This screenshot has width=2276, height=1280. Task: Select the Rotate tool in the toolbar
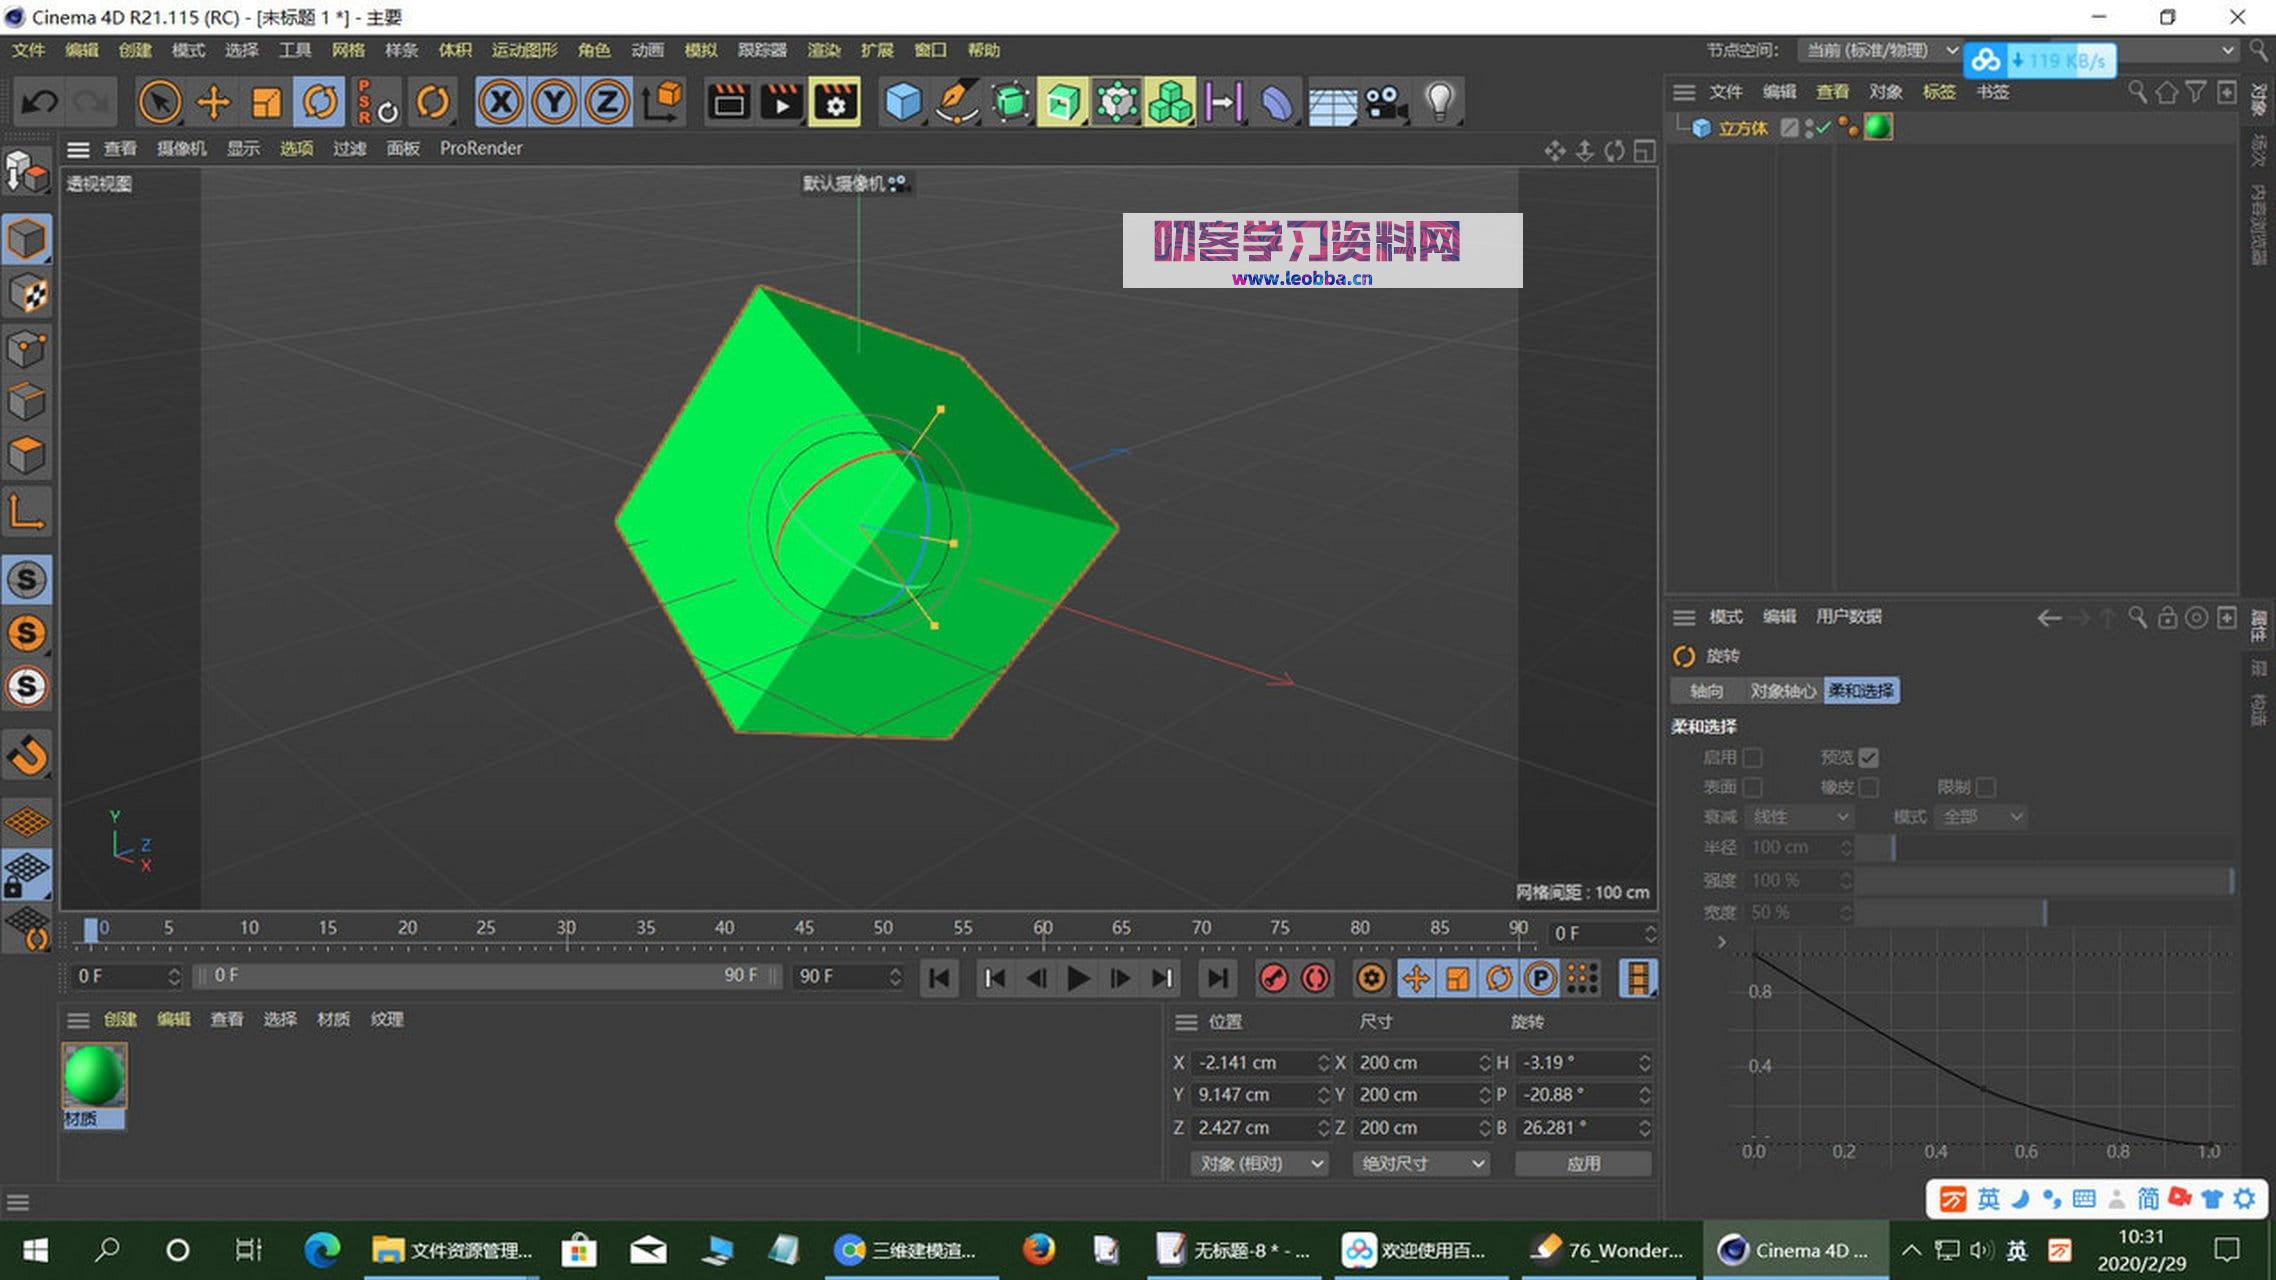tap(320, 101)
